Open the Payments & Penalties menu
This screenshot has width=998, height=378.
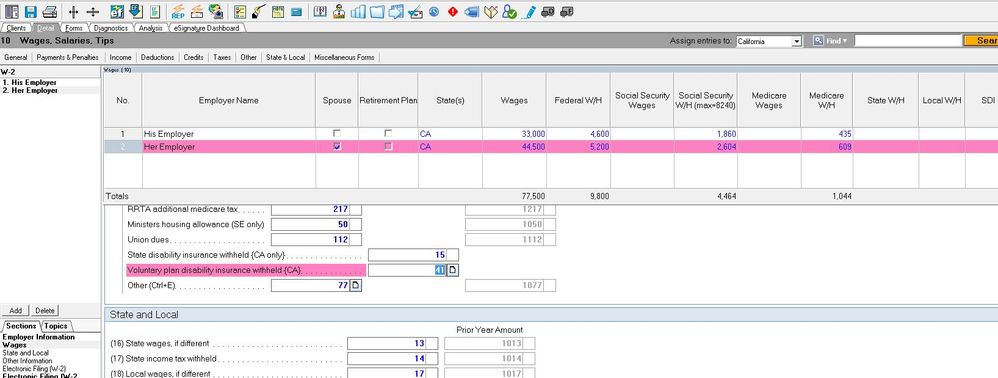(x=67, y=57)
